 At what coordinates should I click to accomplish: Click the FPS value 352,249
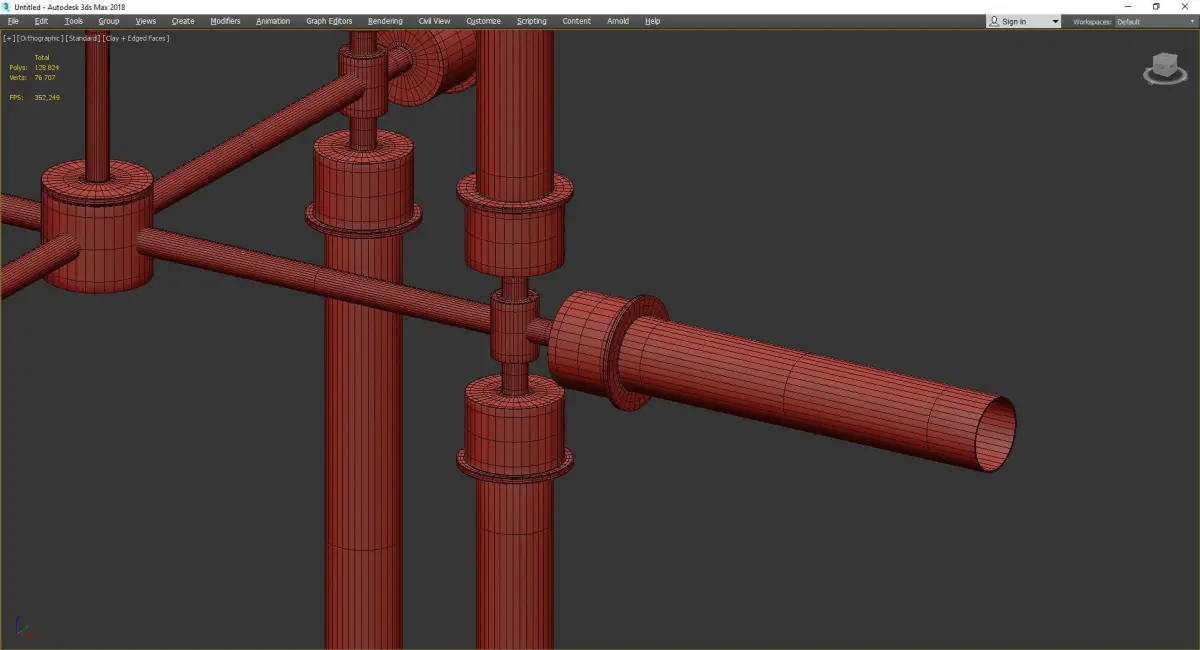pos(47,97)
